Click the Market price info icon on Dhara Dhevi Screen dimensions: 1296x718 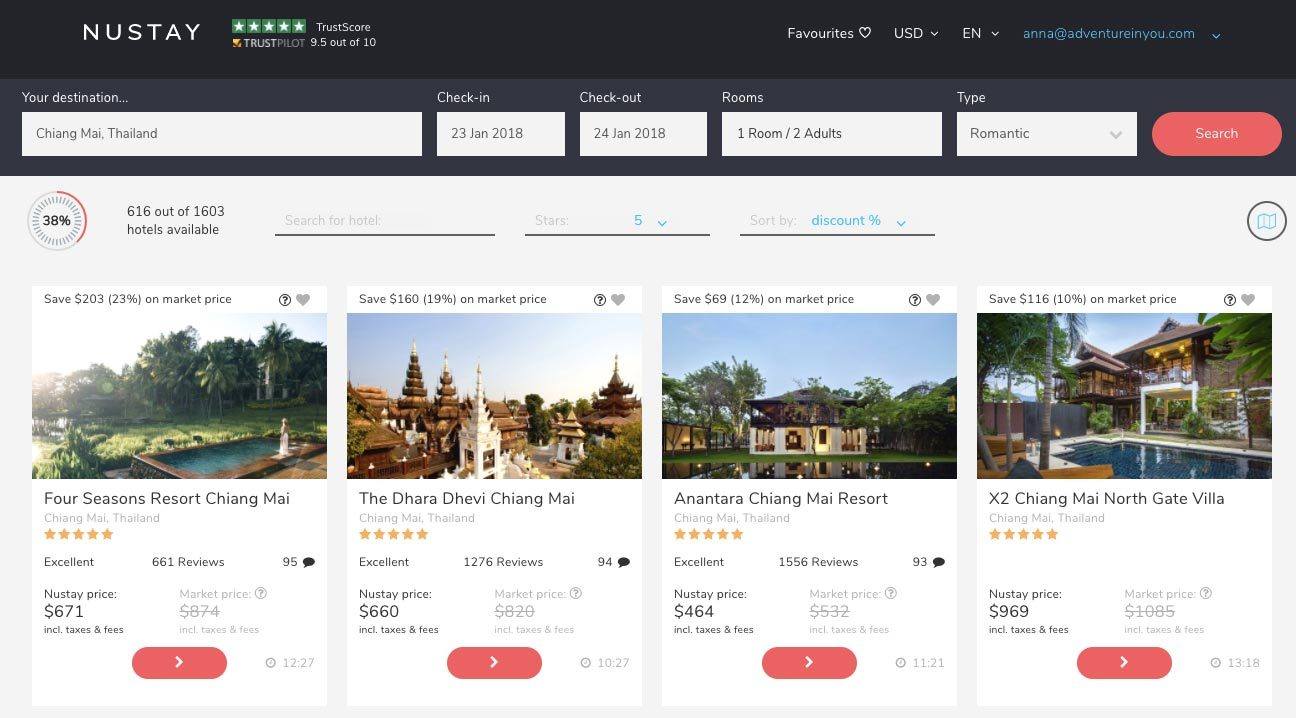[576, 592]
